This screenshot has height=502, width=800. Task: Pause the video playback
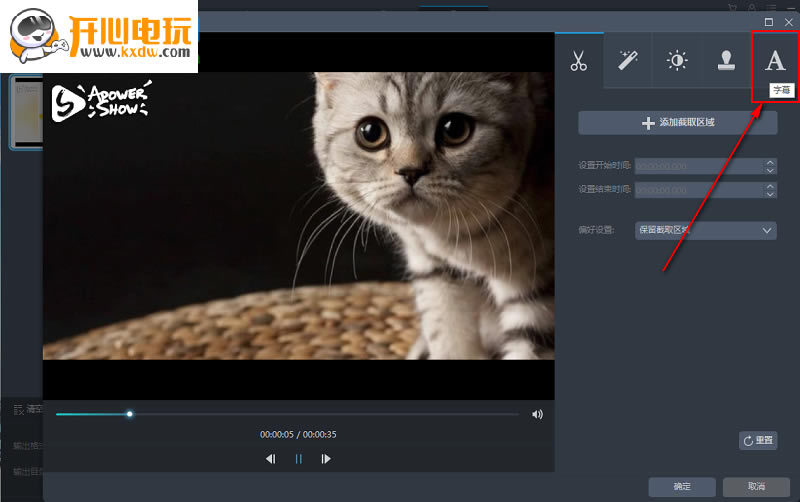click(x=298, y=459)
